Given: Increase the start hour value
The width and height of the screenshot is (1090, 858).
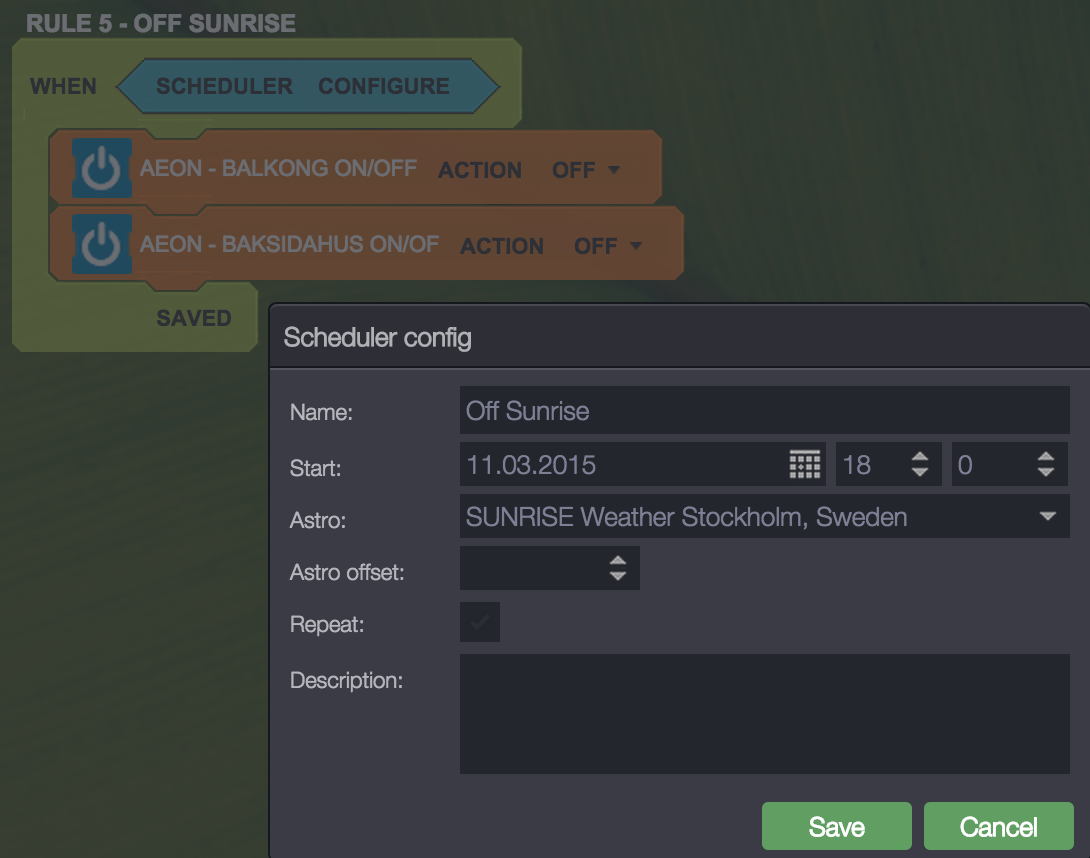Looking at the screenshot, I should (x=920, y=458).
